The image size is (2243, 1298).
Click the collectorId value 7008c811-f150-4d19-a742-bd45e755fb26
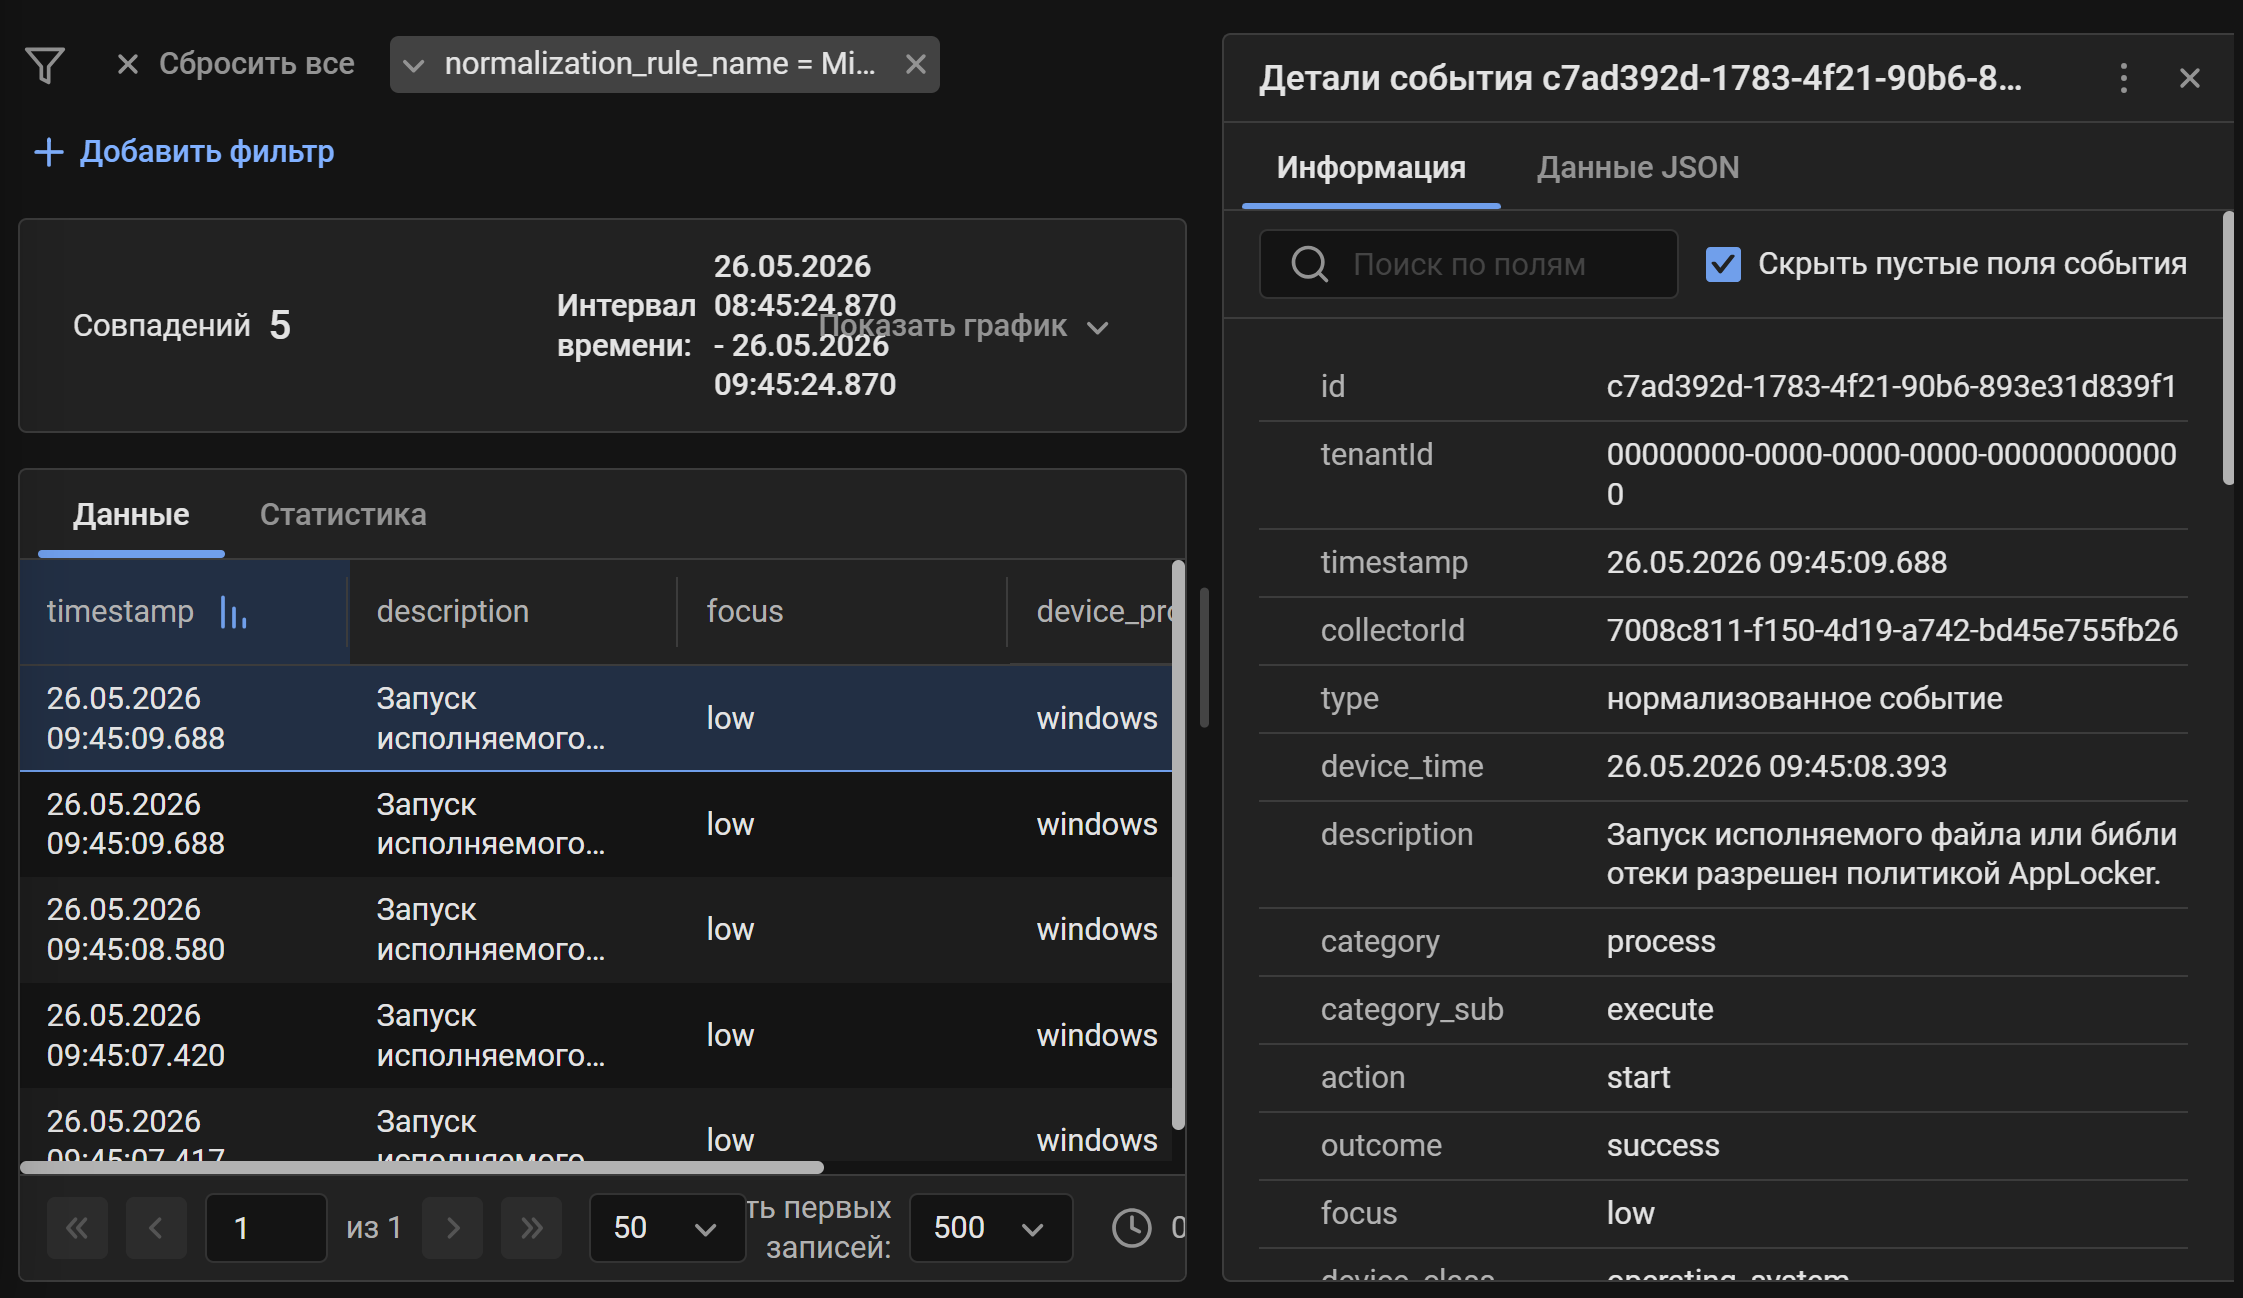pyautogui.click(x=1892, y=630)
